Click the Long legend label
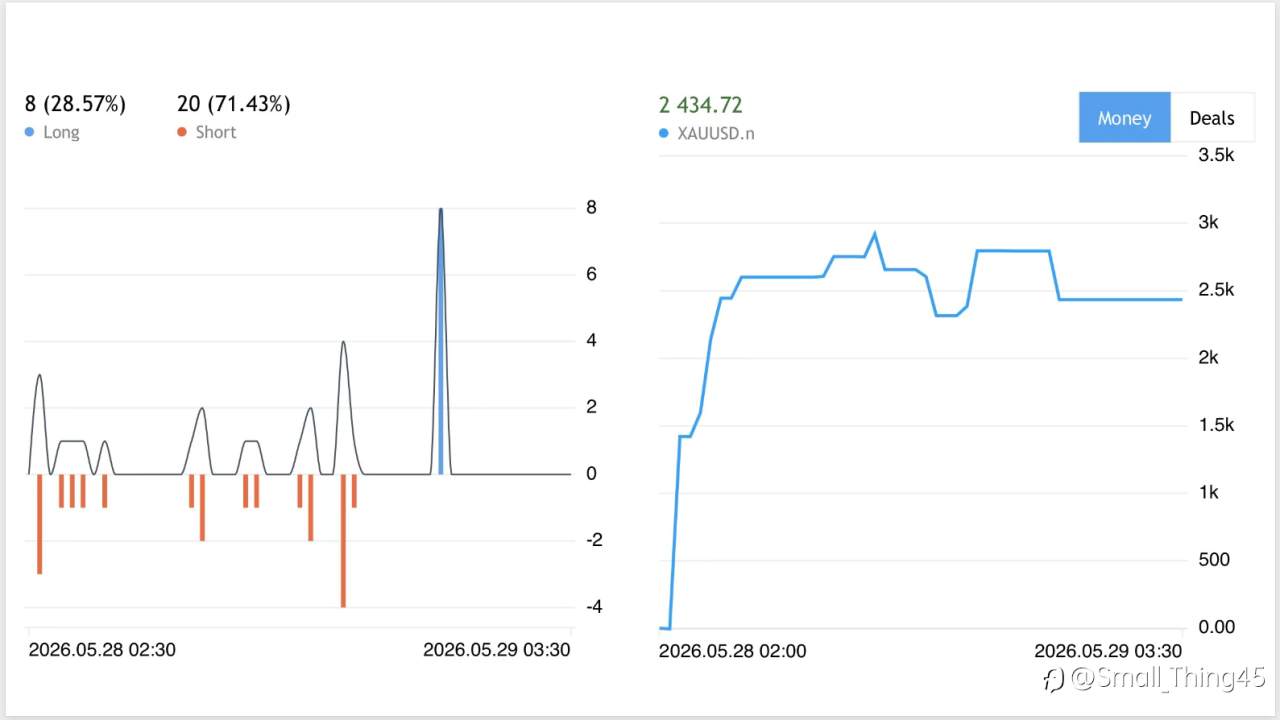 (x=61, y=132)
